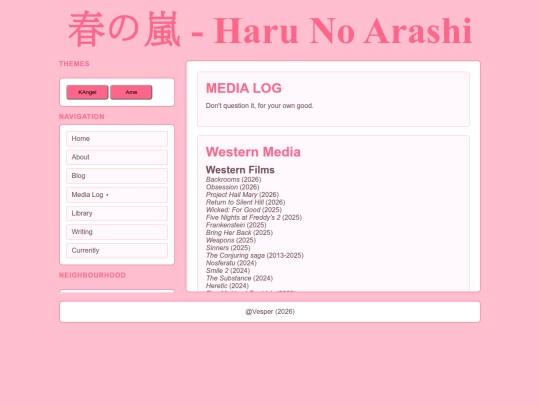Viewport: 540px width, 405px height.
Task: Click the Bring Her Back entry
Action: [239, 232]
